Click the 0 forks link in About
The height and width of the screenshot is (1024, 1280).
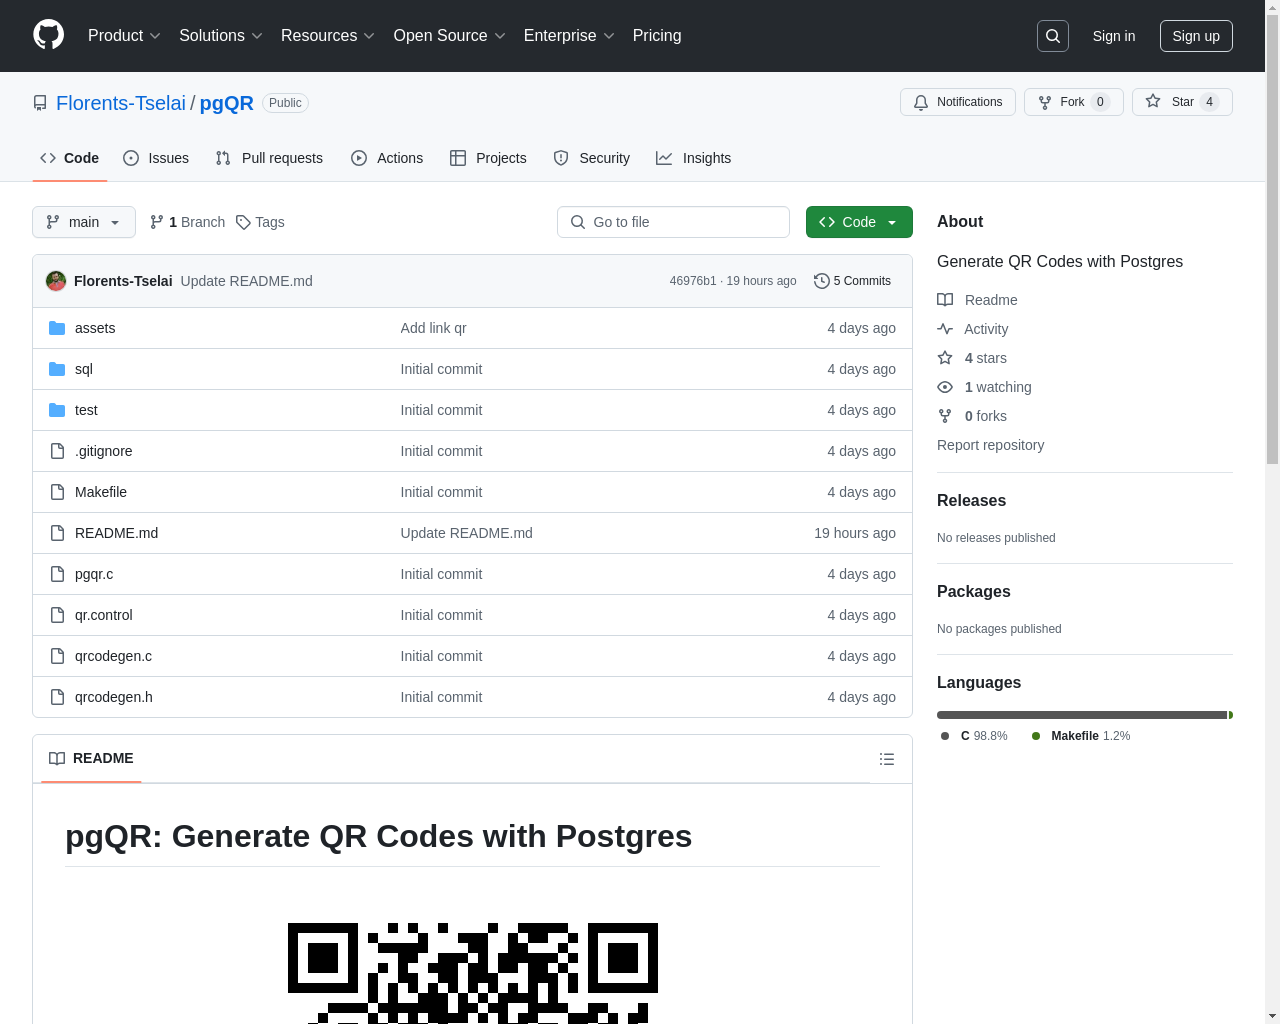972,416
